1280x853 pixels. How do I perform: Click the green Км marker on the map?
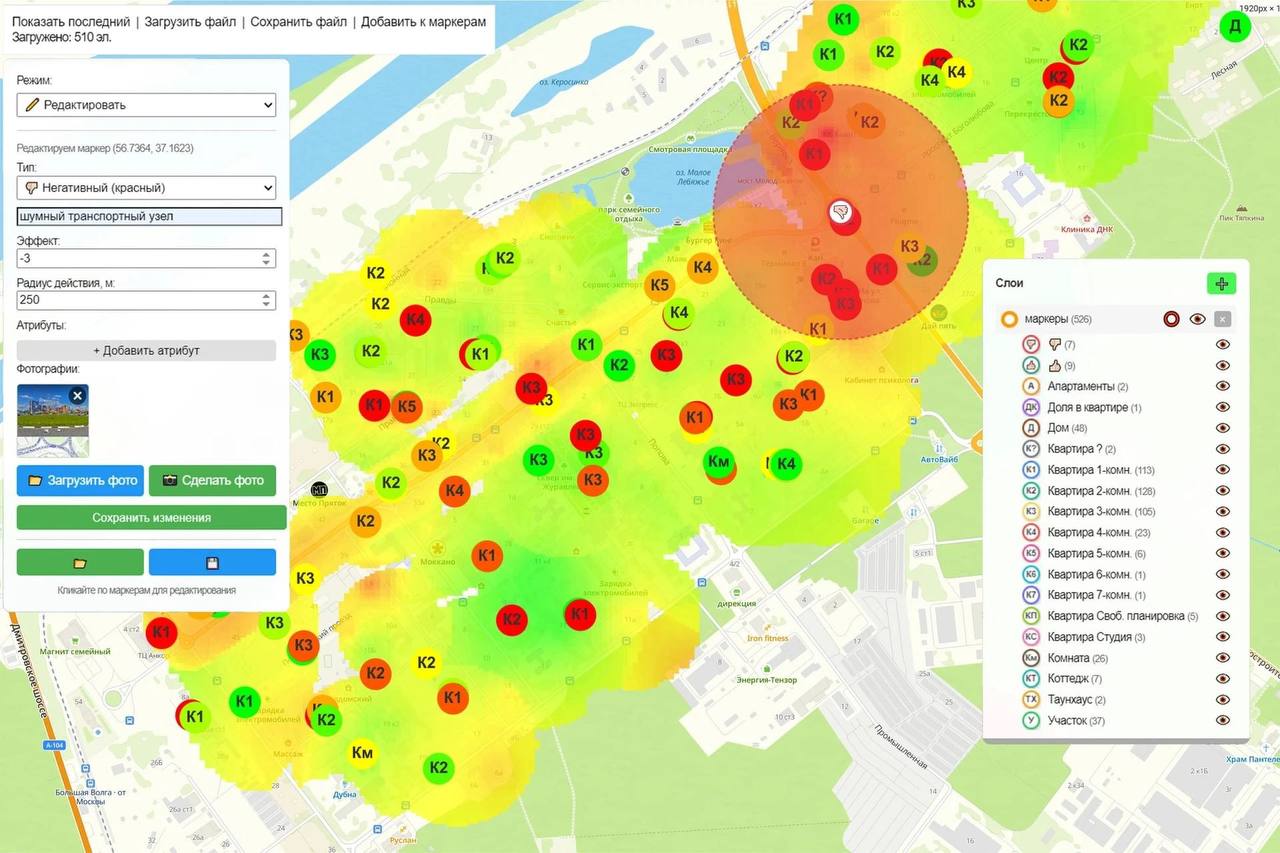coord(718,461)
